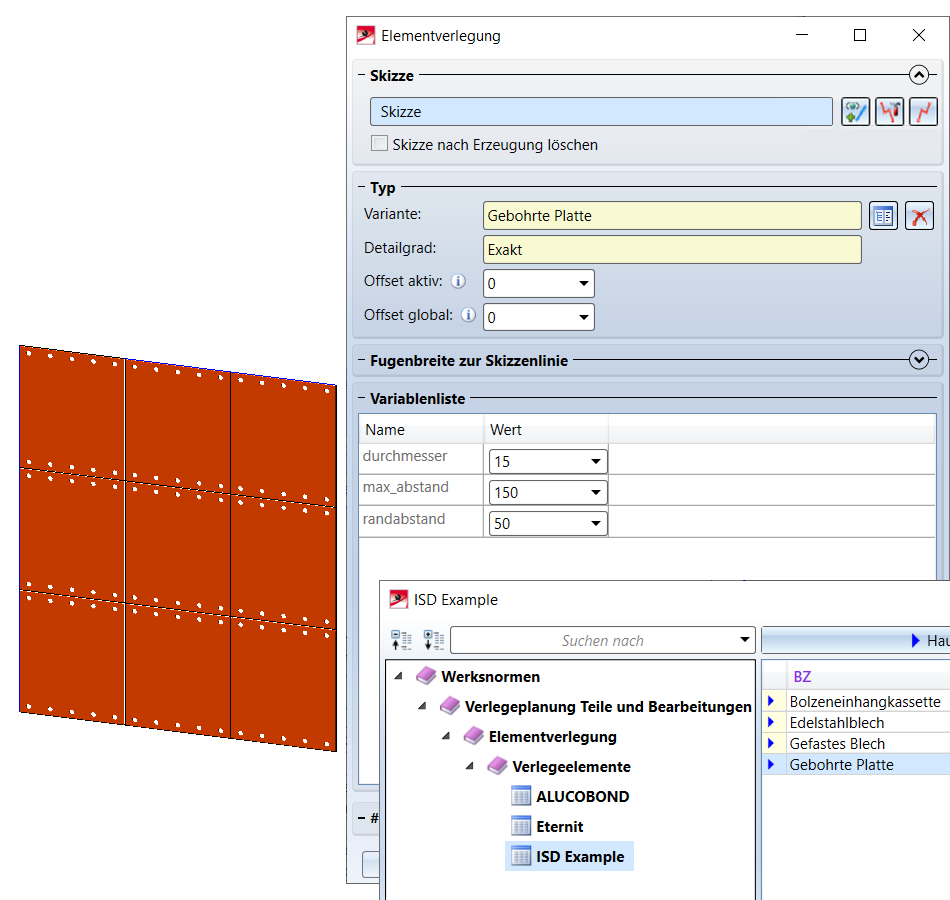
Task: Expand the 'Fugenbreite zur Skizzenlinie' section
Action: (918, 360)
